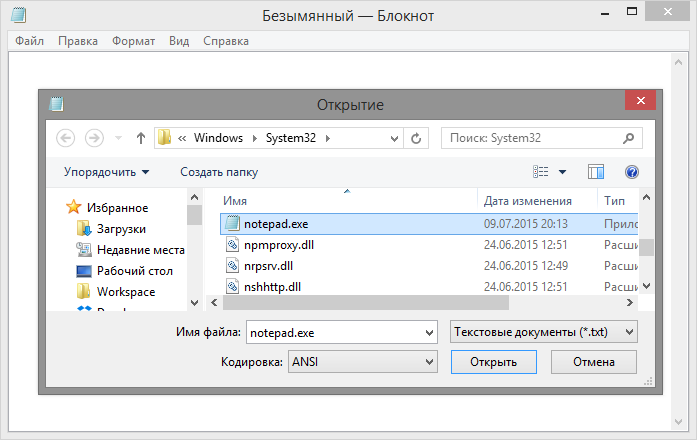Image resolution: width=697 pixels, height=440 pixels.
Task: Open Файл menu in Notepad
Action: [29, 41]
